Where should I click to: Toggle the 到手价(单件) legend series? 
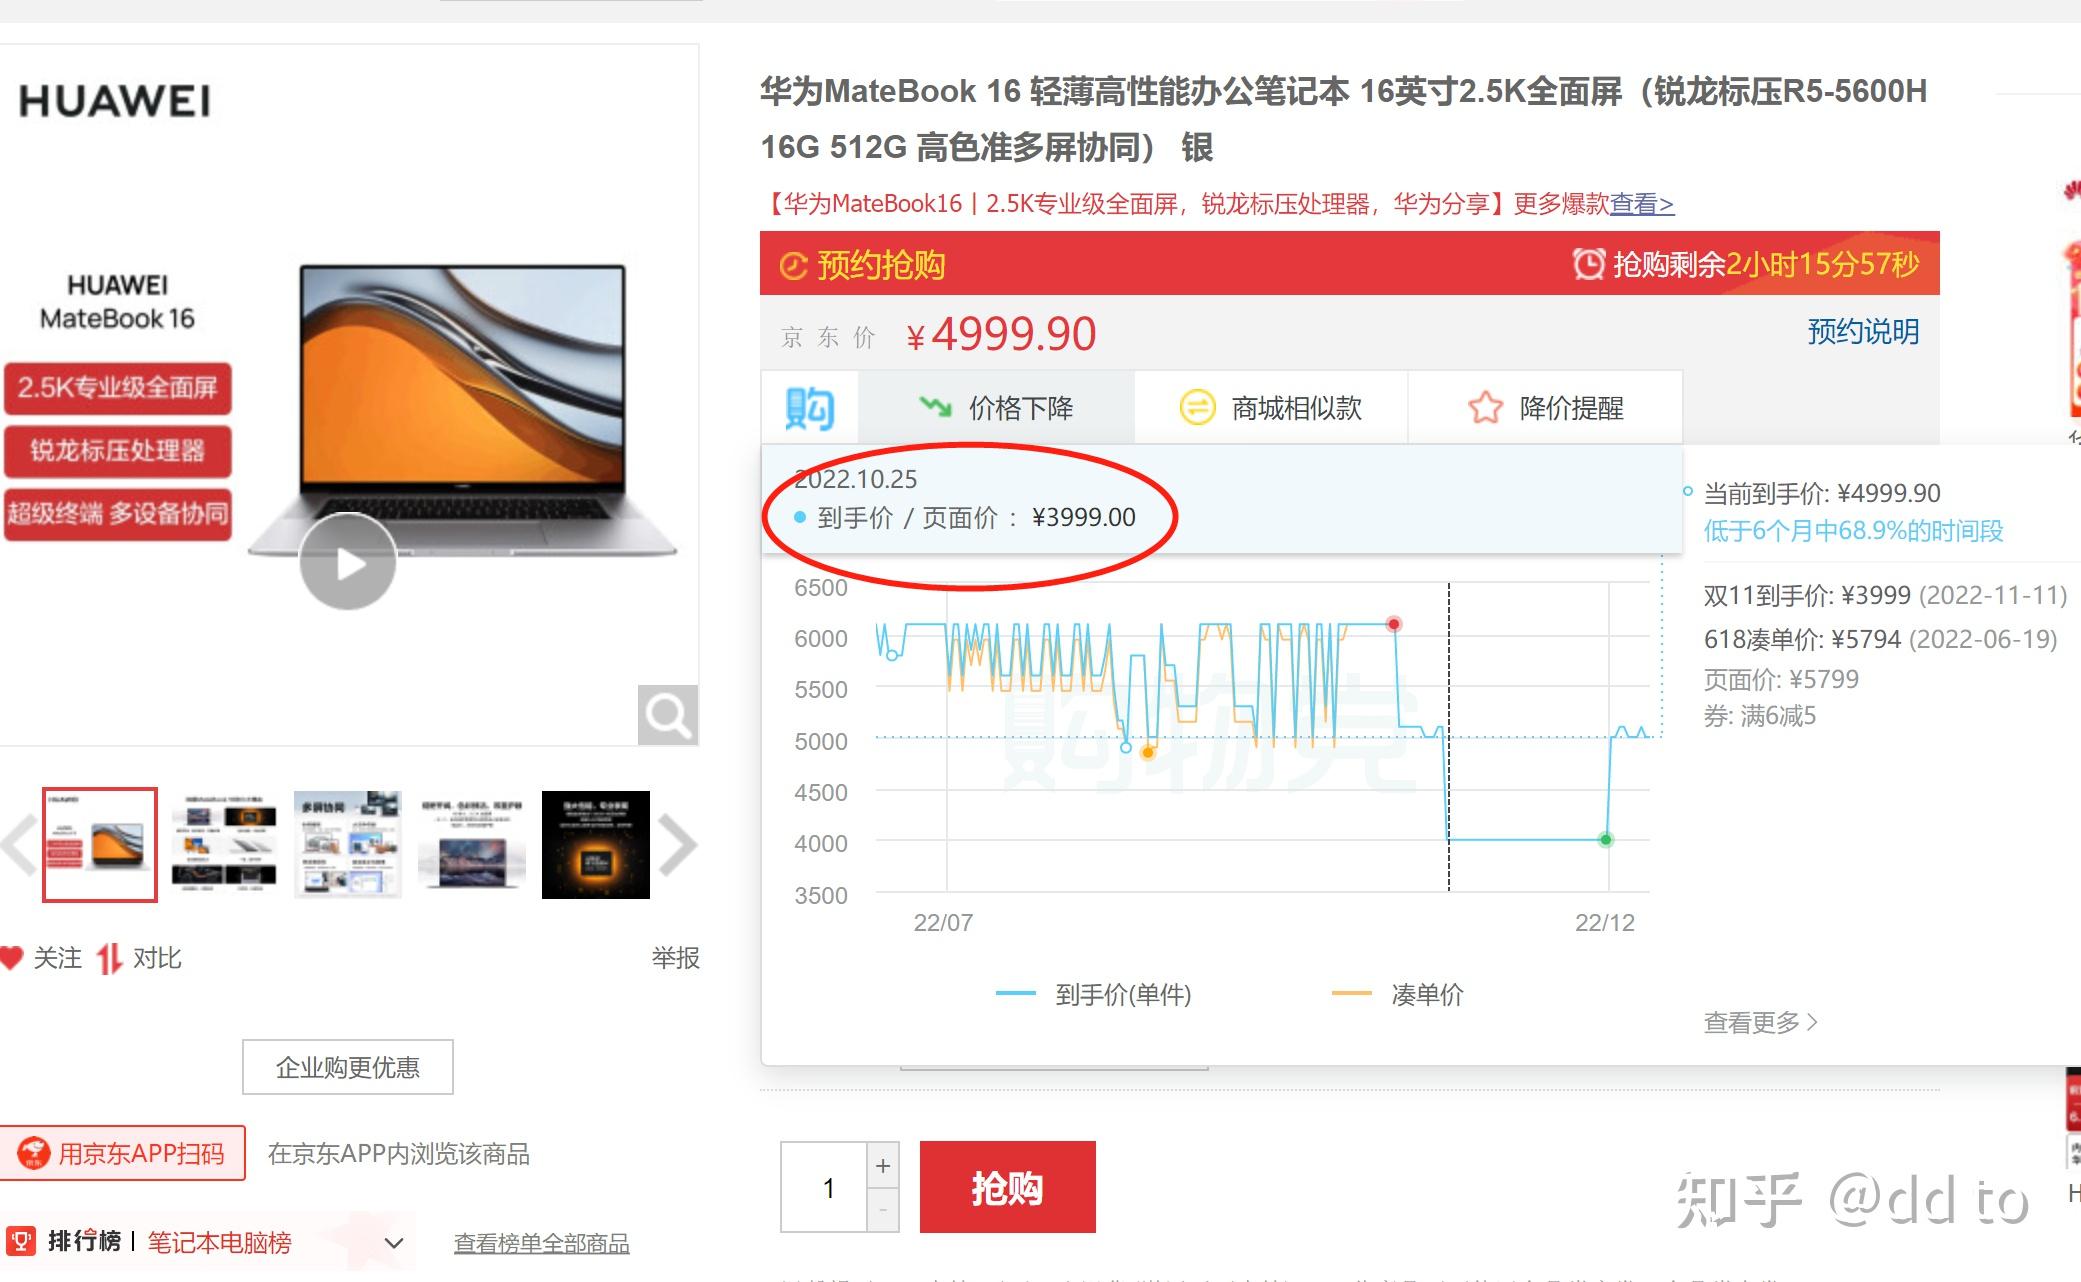(1094, 994)
